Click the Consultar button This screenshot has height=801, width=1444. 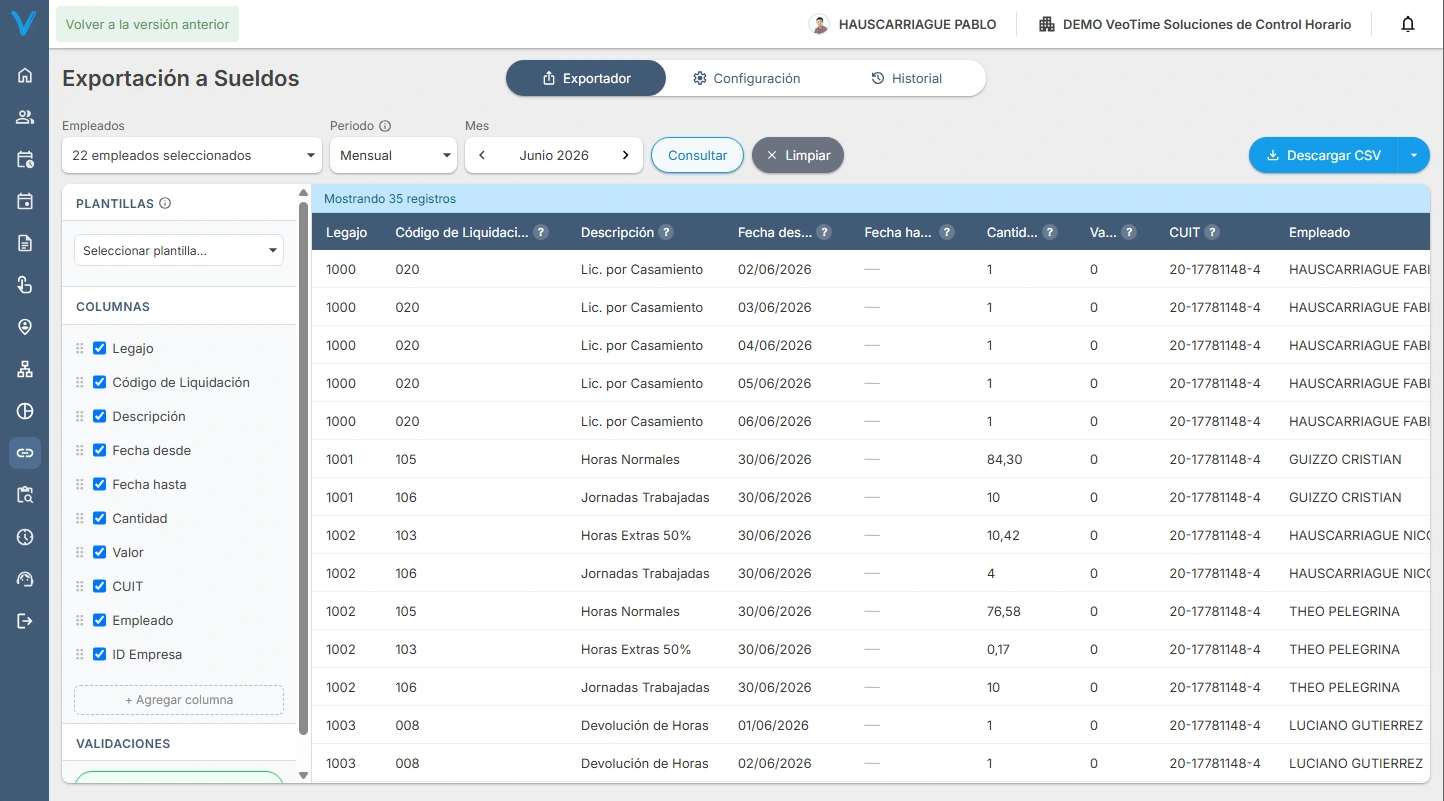pos(697,155)
